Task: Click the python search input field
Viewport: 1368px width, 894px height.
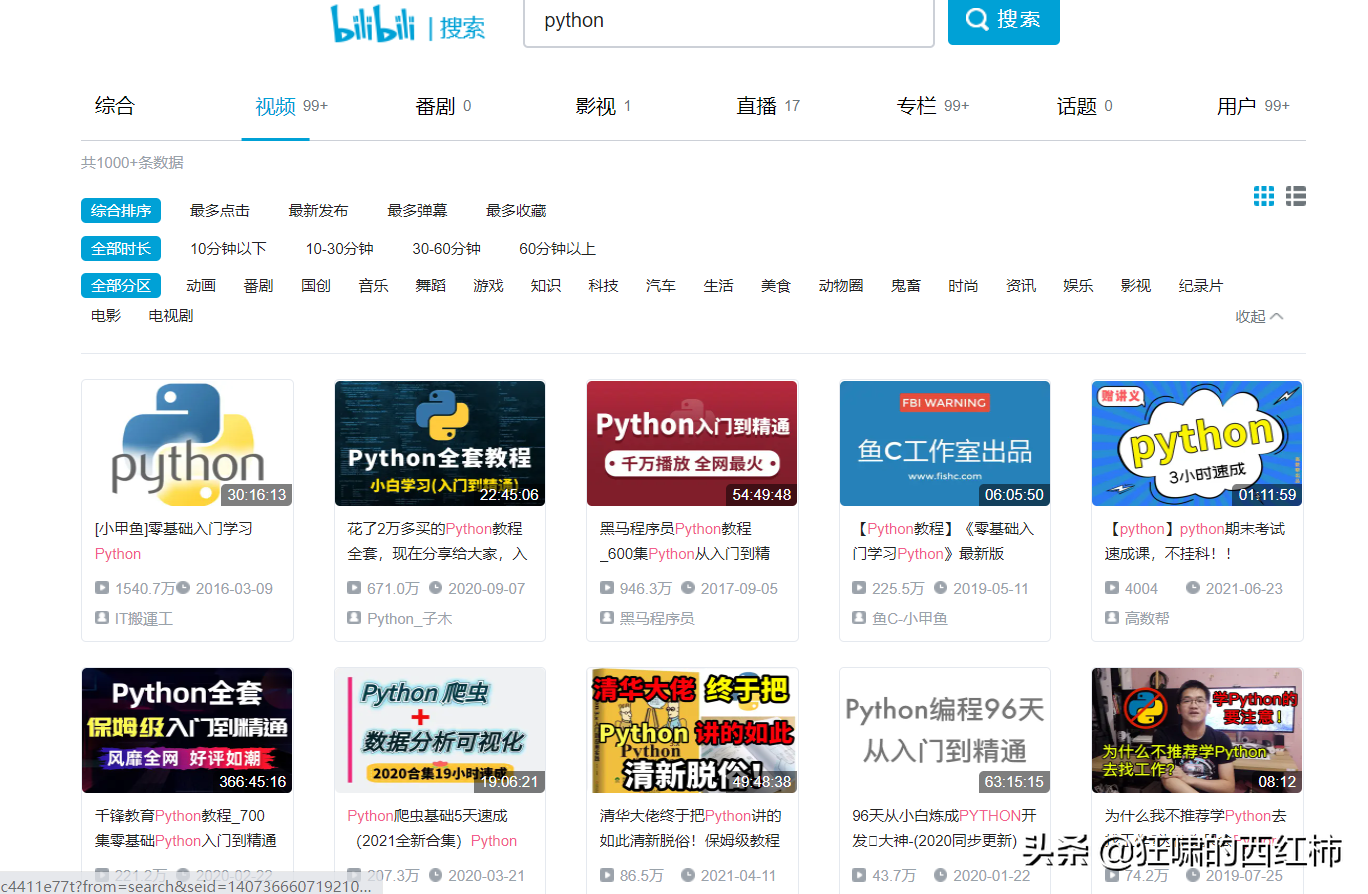Action: [729, 21]
